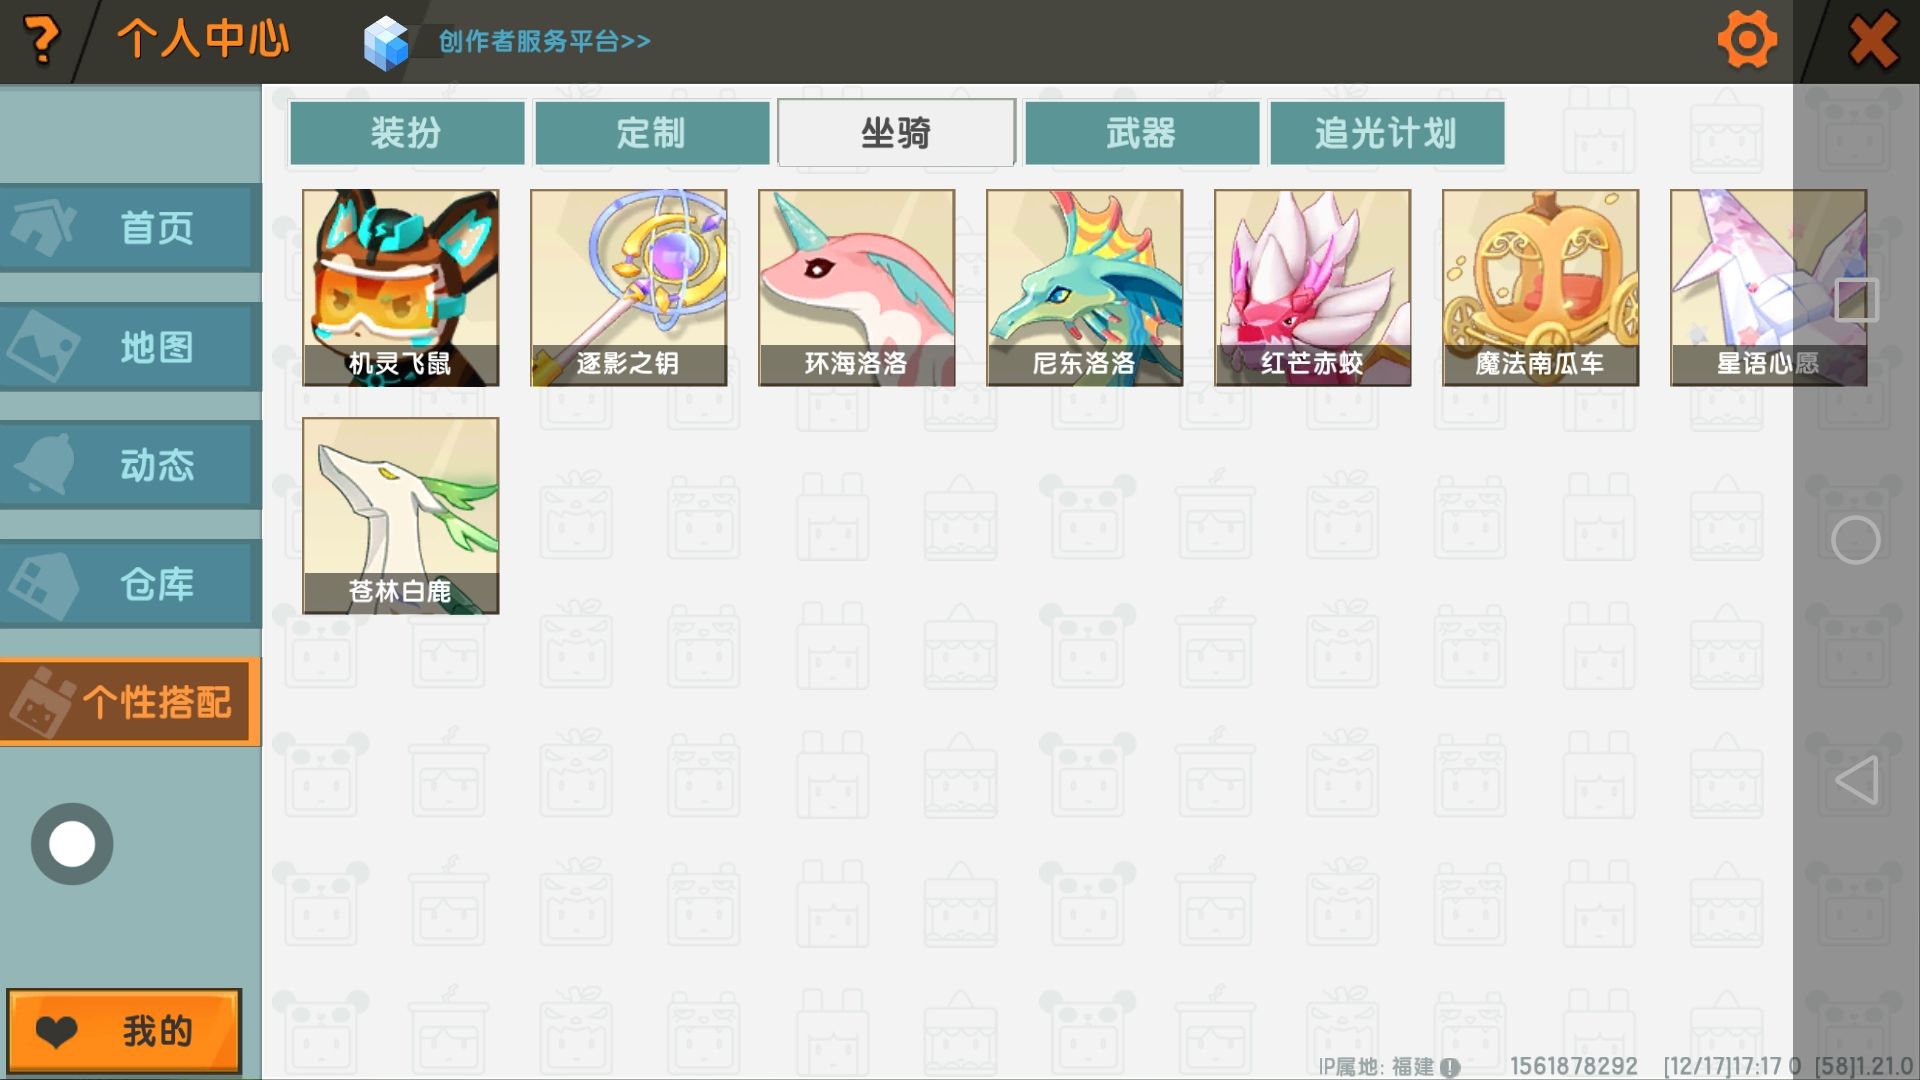Viewport: 1920px width, 1080px height.
Task: Close the personal center with orange X
Action: pos(1873,41)
